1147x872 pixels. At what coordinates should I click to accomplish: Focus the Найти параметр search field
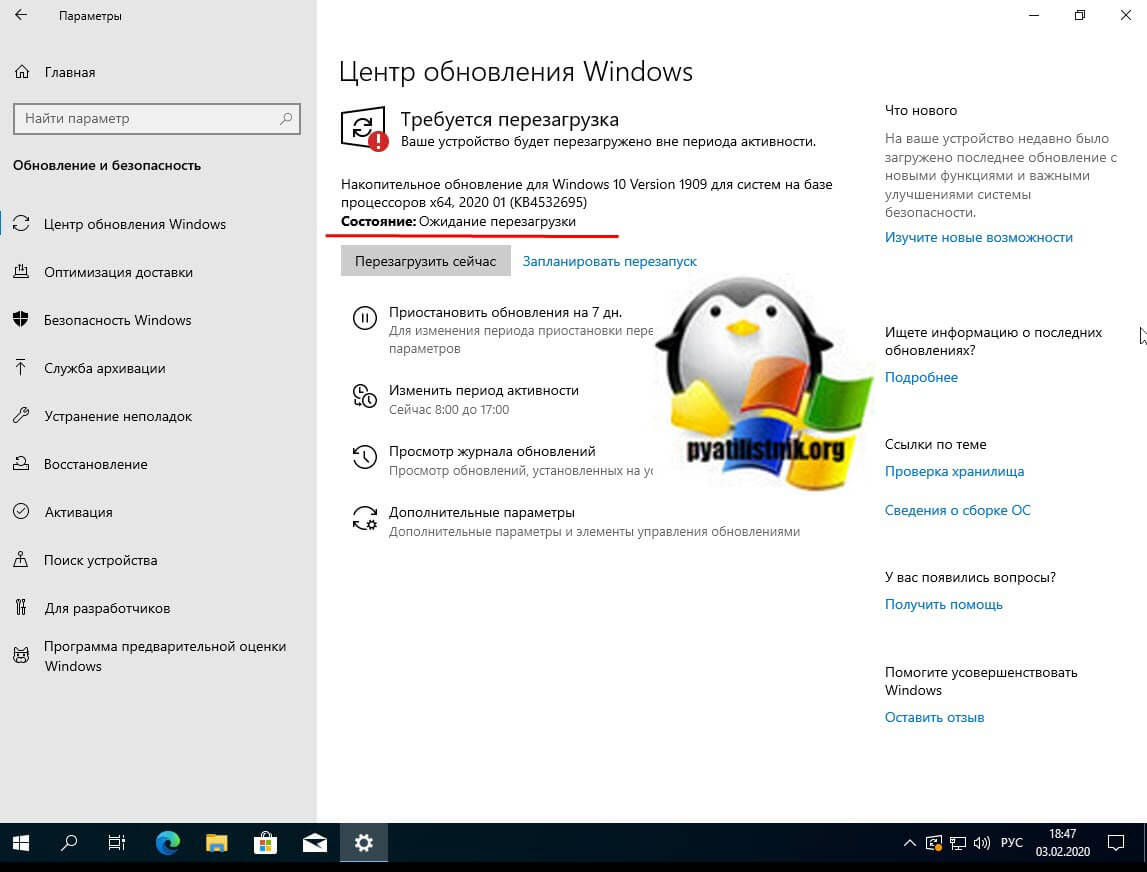(145, 118)
